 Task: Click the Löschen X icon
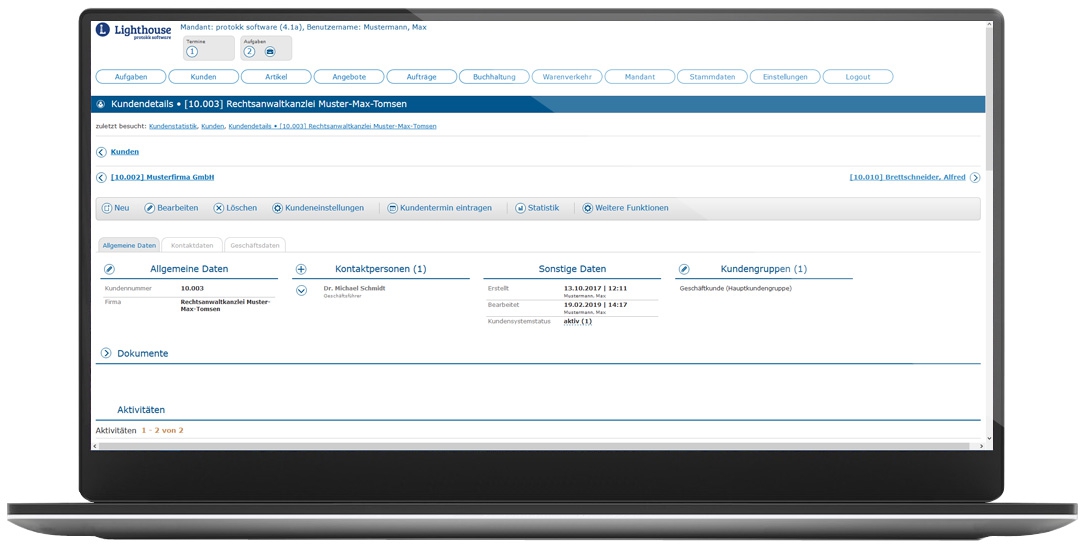click(219, 208)
